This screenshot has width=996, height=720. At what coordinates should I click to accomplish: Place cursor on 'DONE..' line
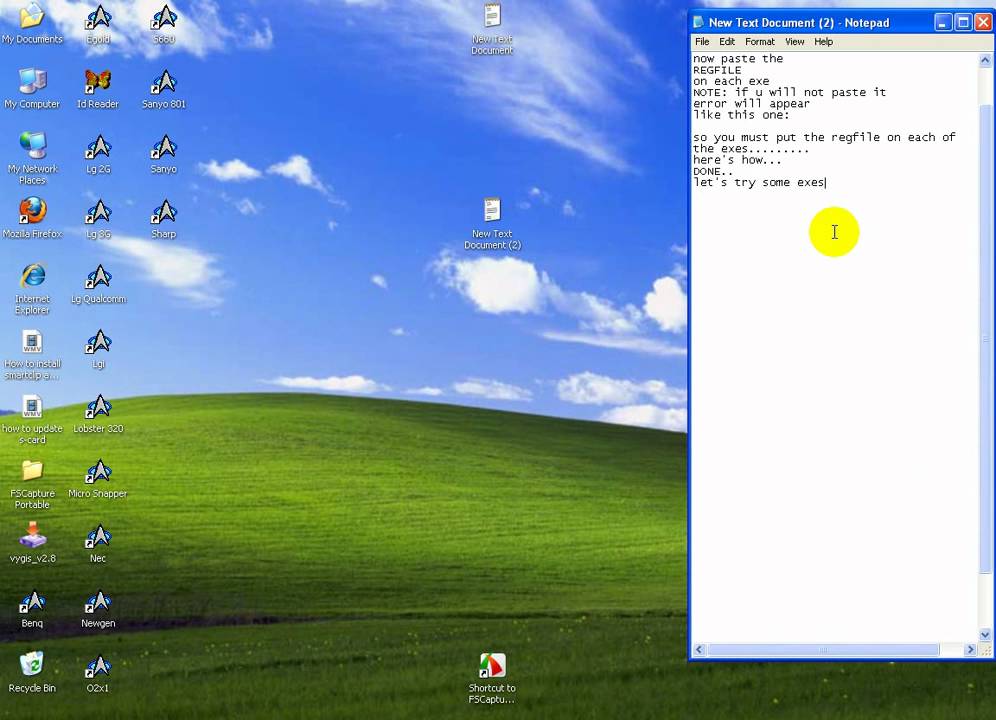713,171
